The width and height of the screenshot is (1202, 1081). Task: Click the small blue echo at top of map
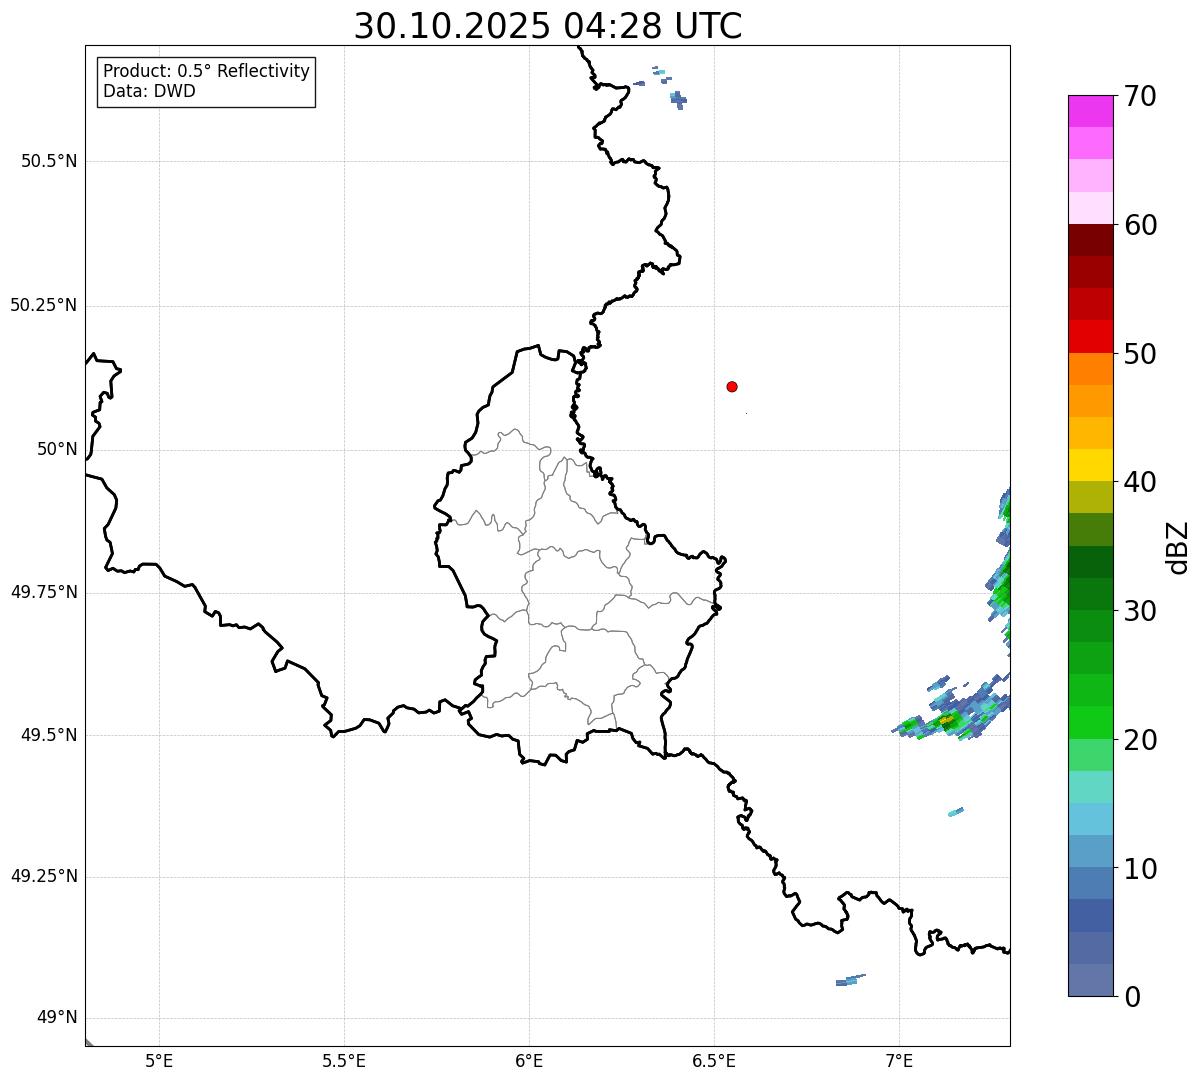coord(678,98)
